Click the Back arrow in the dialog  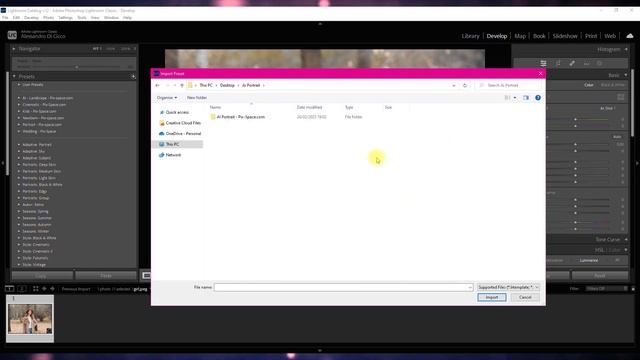click(158, 85)
